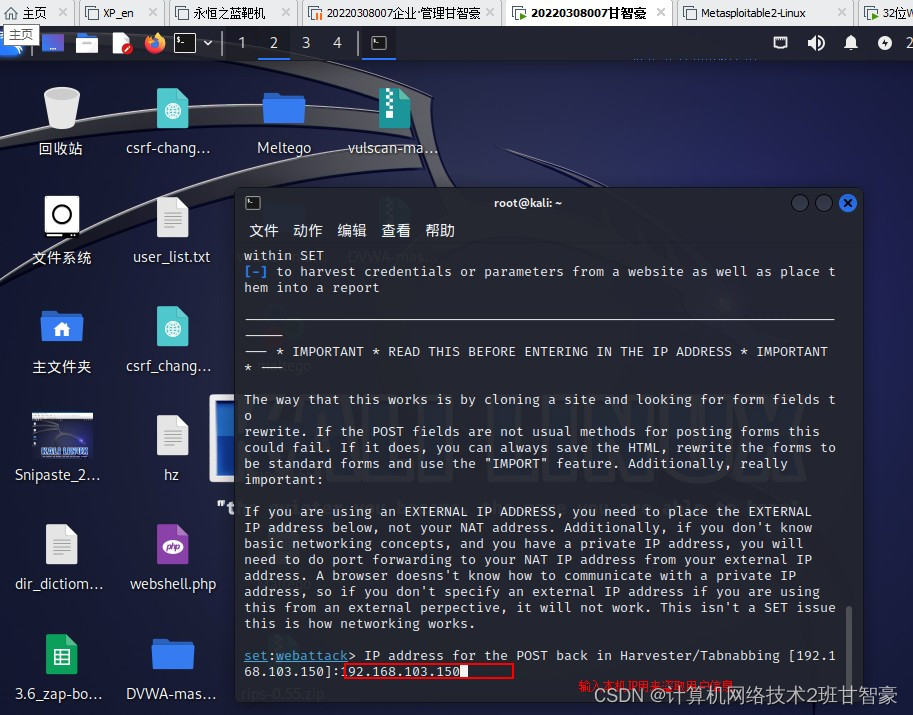
Task: Switch to workspace 1
Action: (x=242, y=43)
